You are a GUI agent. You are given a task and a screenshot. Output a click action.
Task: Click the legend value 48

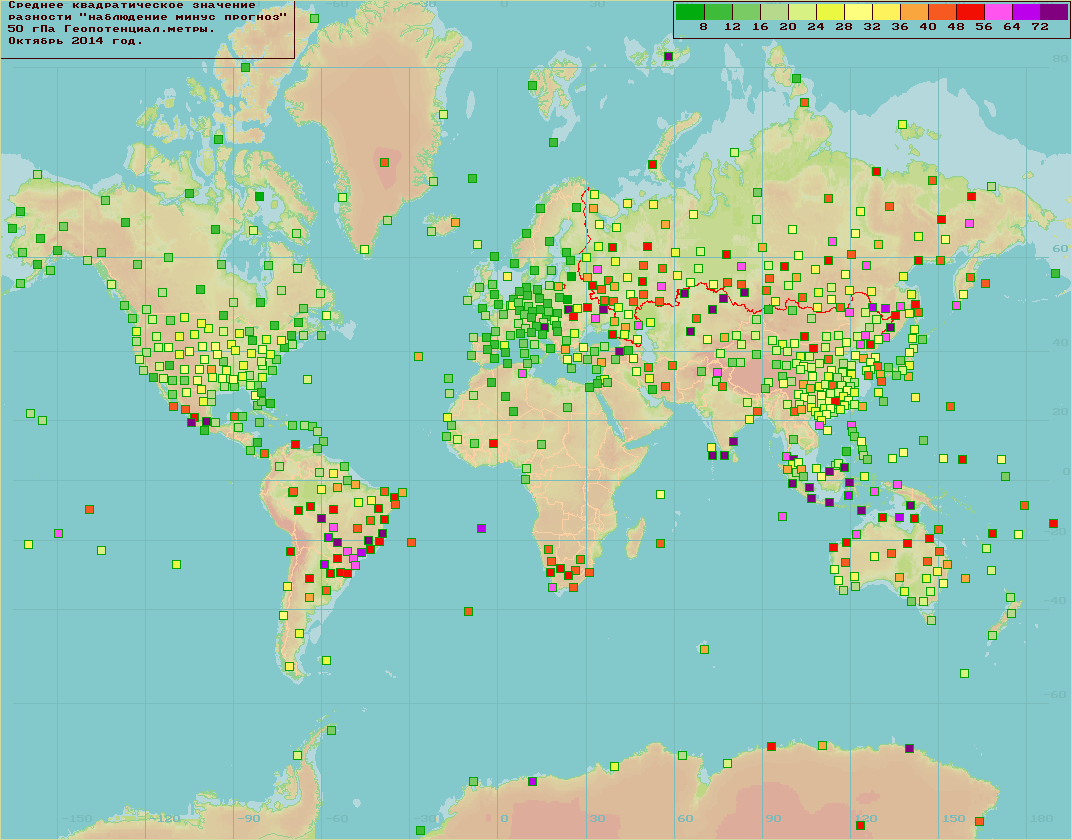tap(956, 27)
